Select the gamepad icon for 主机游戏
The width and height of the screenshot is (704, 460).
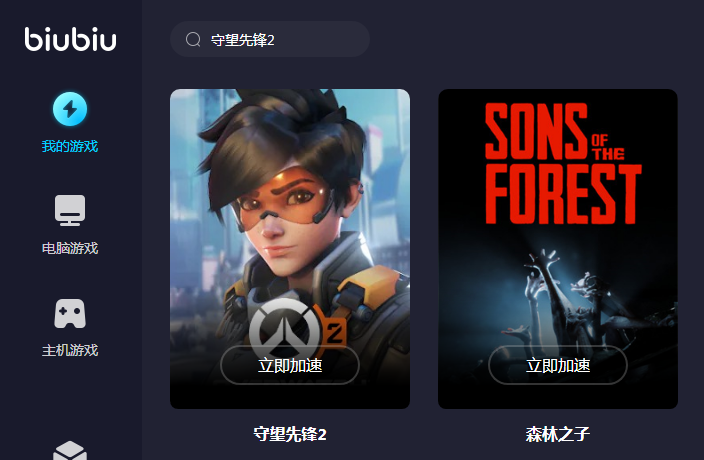coord(70,313)
